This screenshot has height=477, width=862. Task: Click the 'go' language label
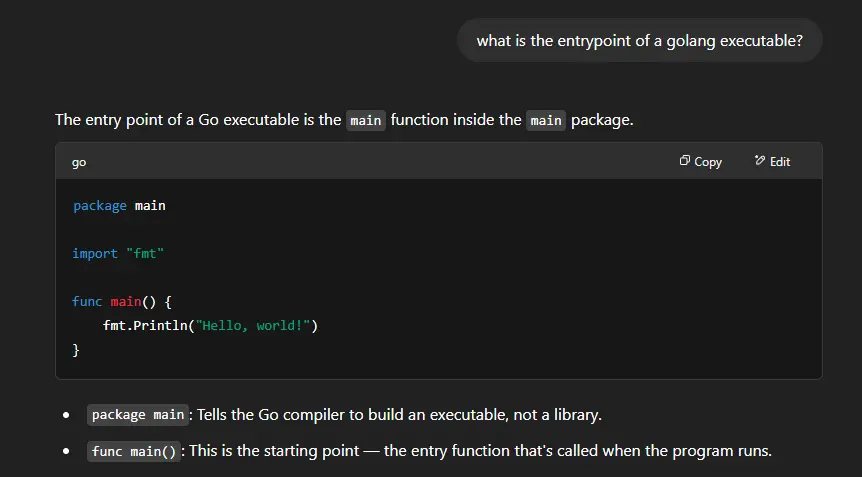click(x=79, y=163)
